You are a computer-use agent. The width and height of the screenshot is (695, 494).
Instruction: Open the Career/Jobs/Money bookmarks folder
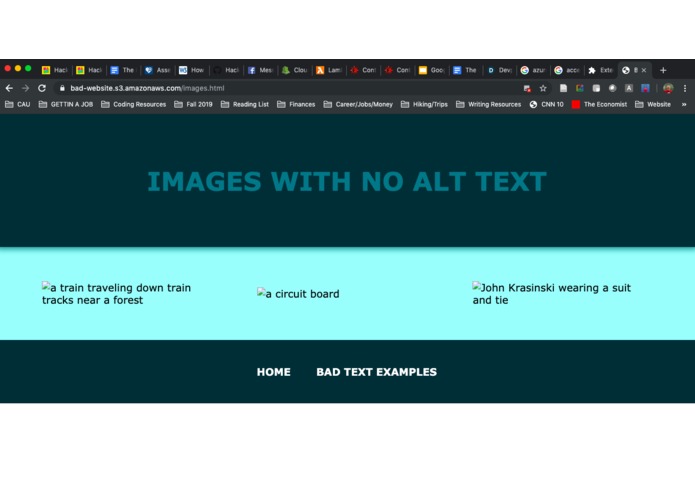[x=358, y=105]
